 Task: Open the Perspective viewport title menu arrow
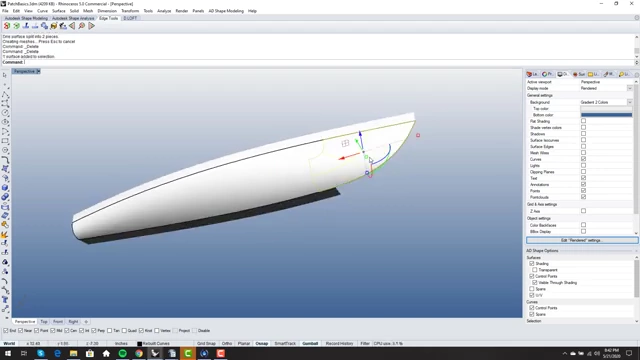point(38,71)
